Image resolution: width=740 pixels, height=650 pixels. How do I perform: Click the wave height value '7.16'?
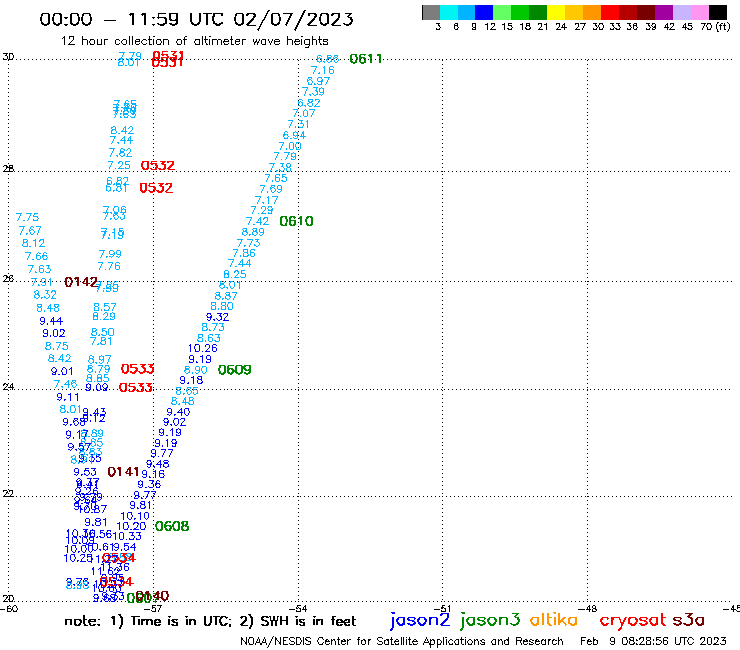pyautogui.click(x=323, y=70)
